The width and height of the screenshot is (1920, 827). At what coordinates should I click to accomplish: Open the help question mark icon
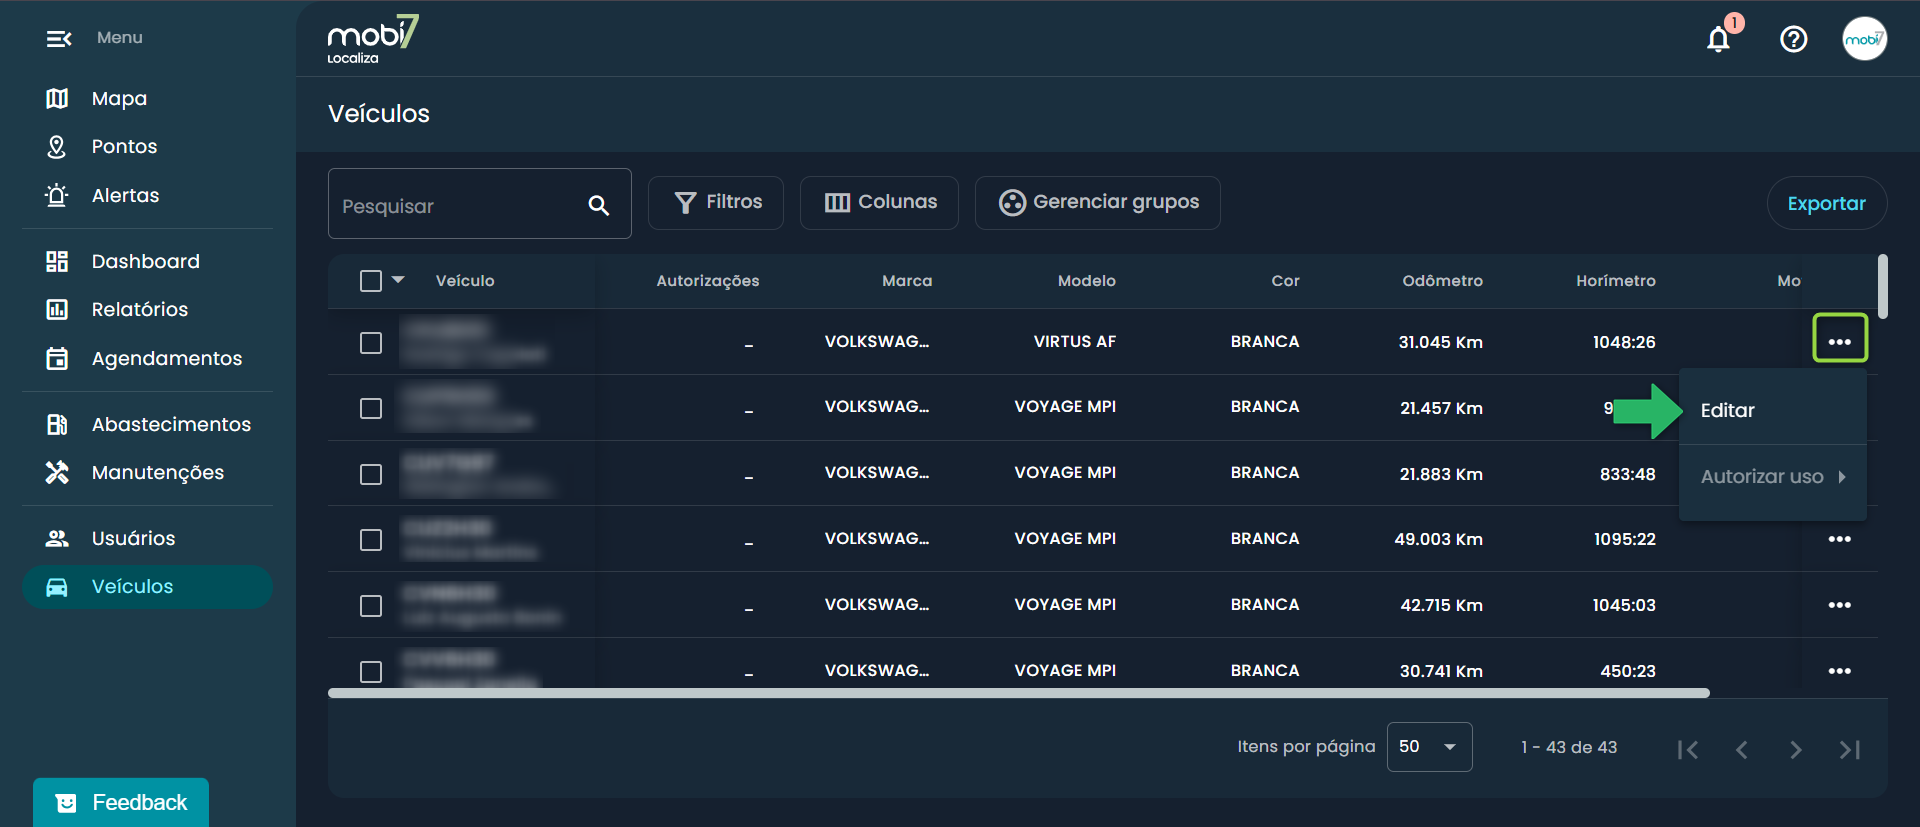[1793, 39]
